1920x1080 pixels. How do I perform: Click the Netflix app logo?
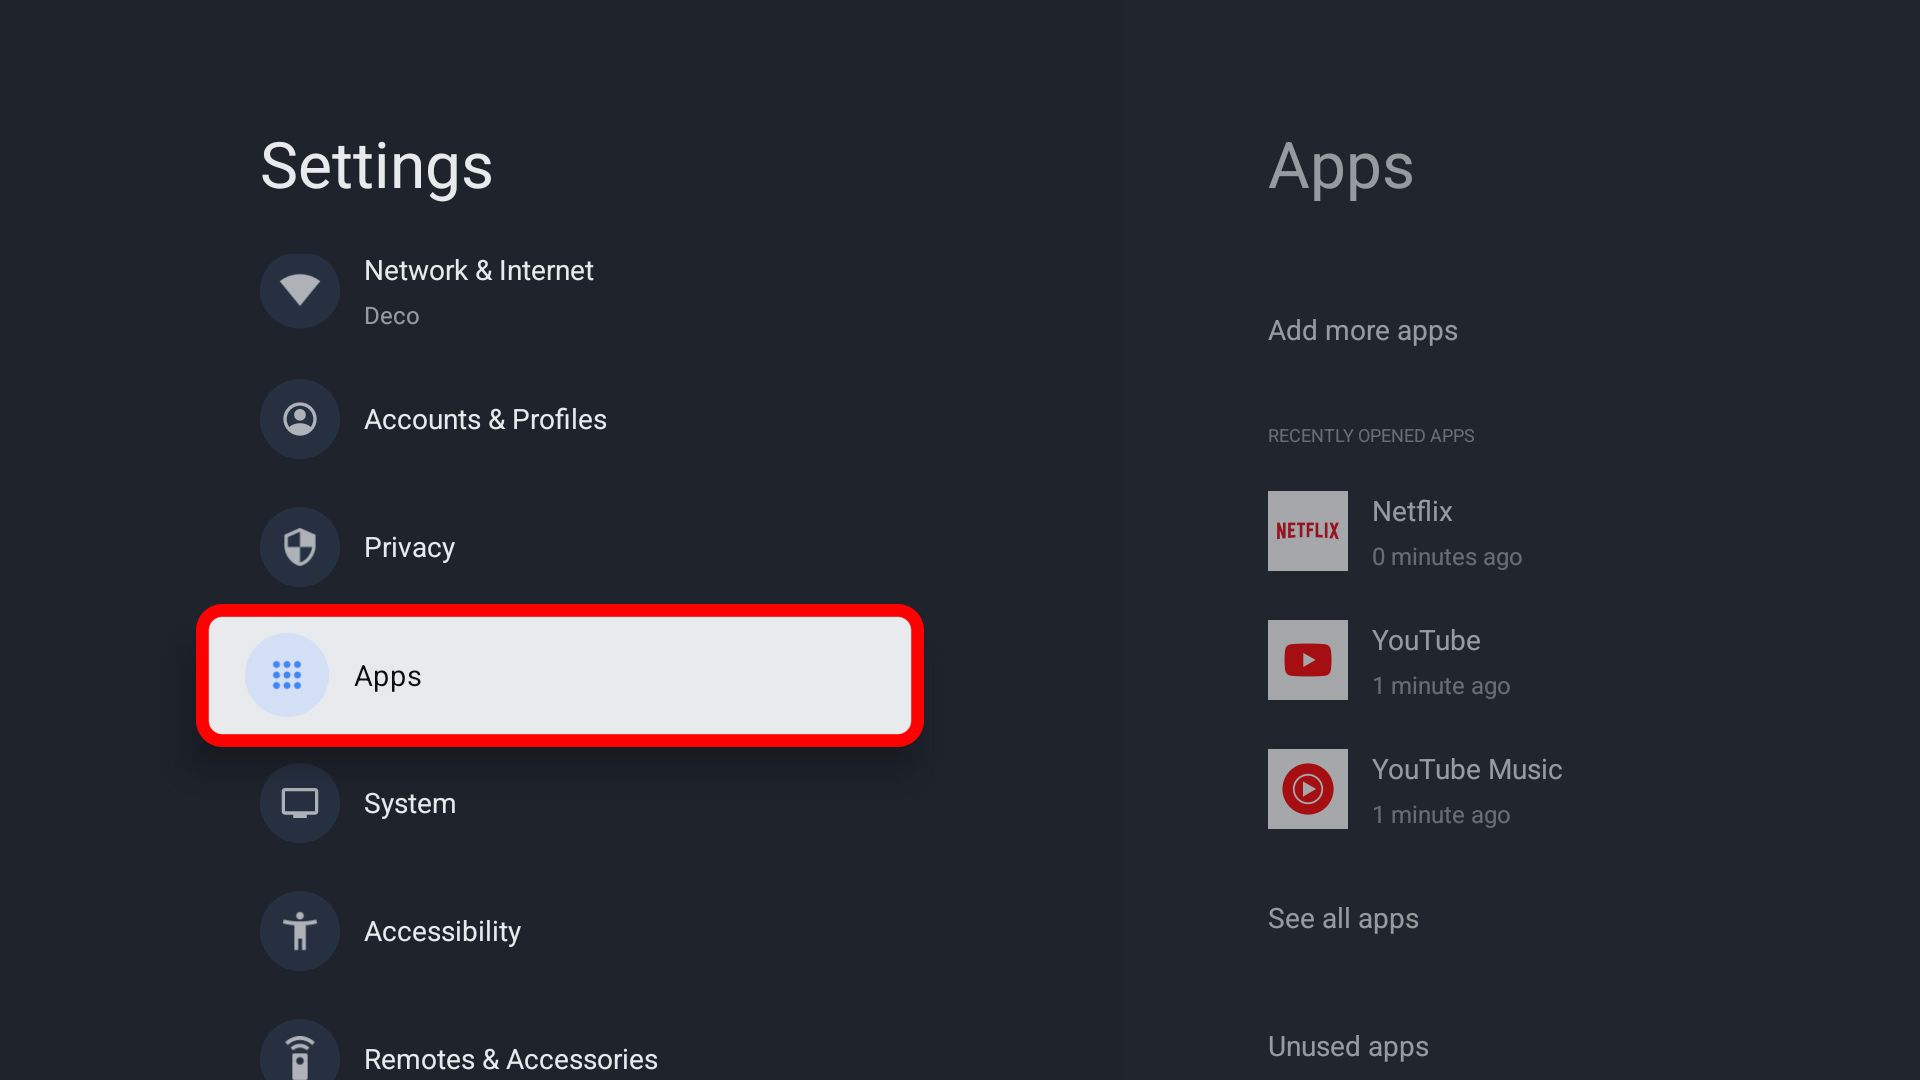[1308, 531]
